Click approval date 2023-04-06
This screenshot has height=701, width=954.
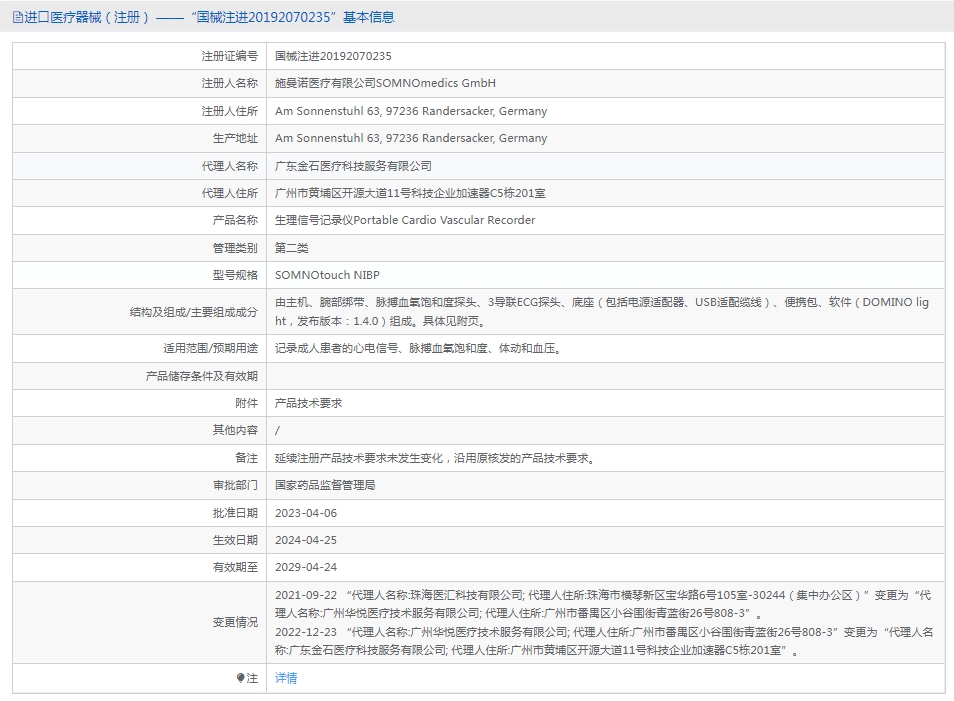306,513
